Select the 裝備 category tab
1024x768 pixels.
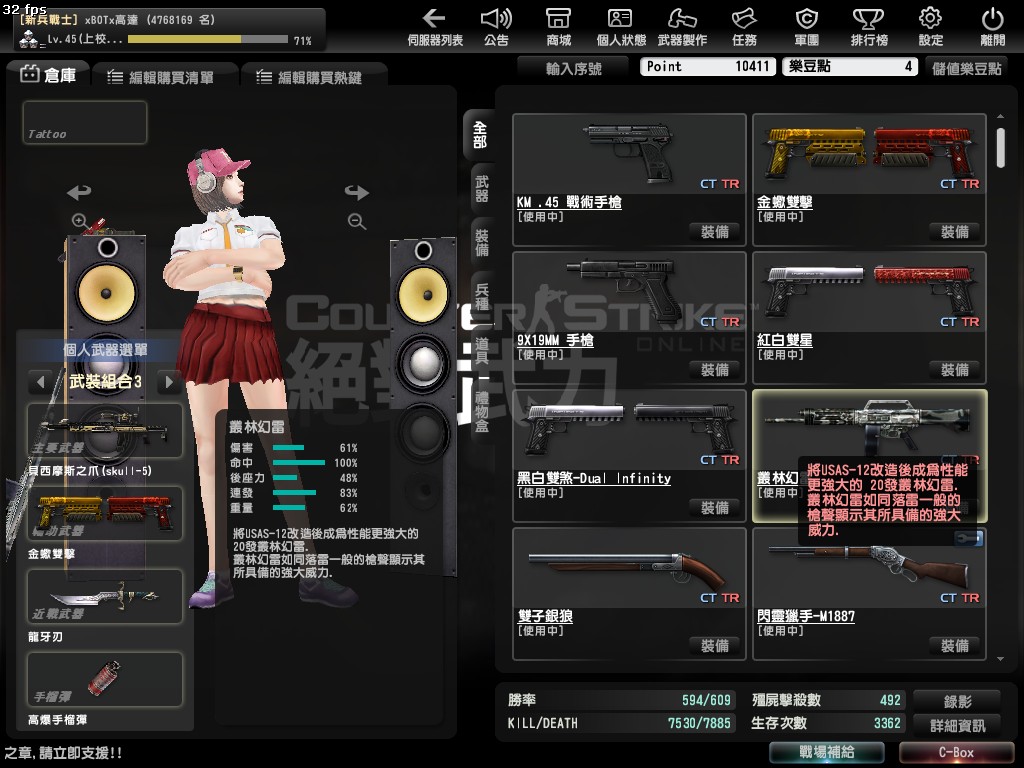481,243
